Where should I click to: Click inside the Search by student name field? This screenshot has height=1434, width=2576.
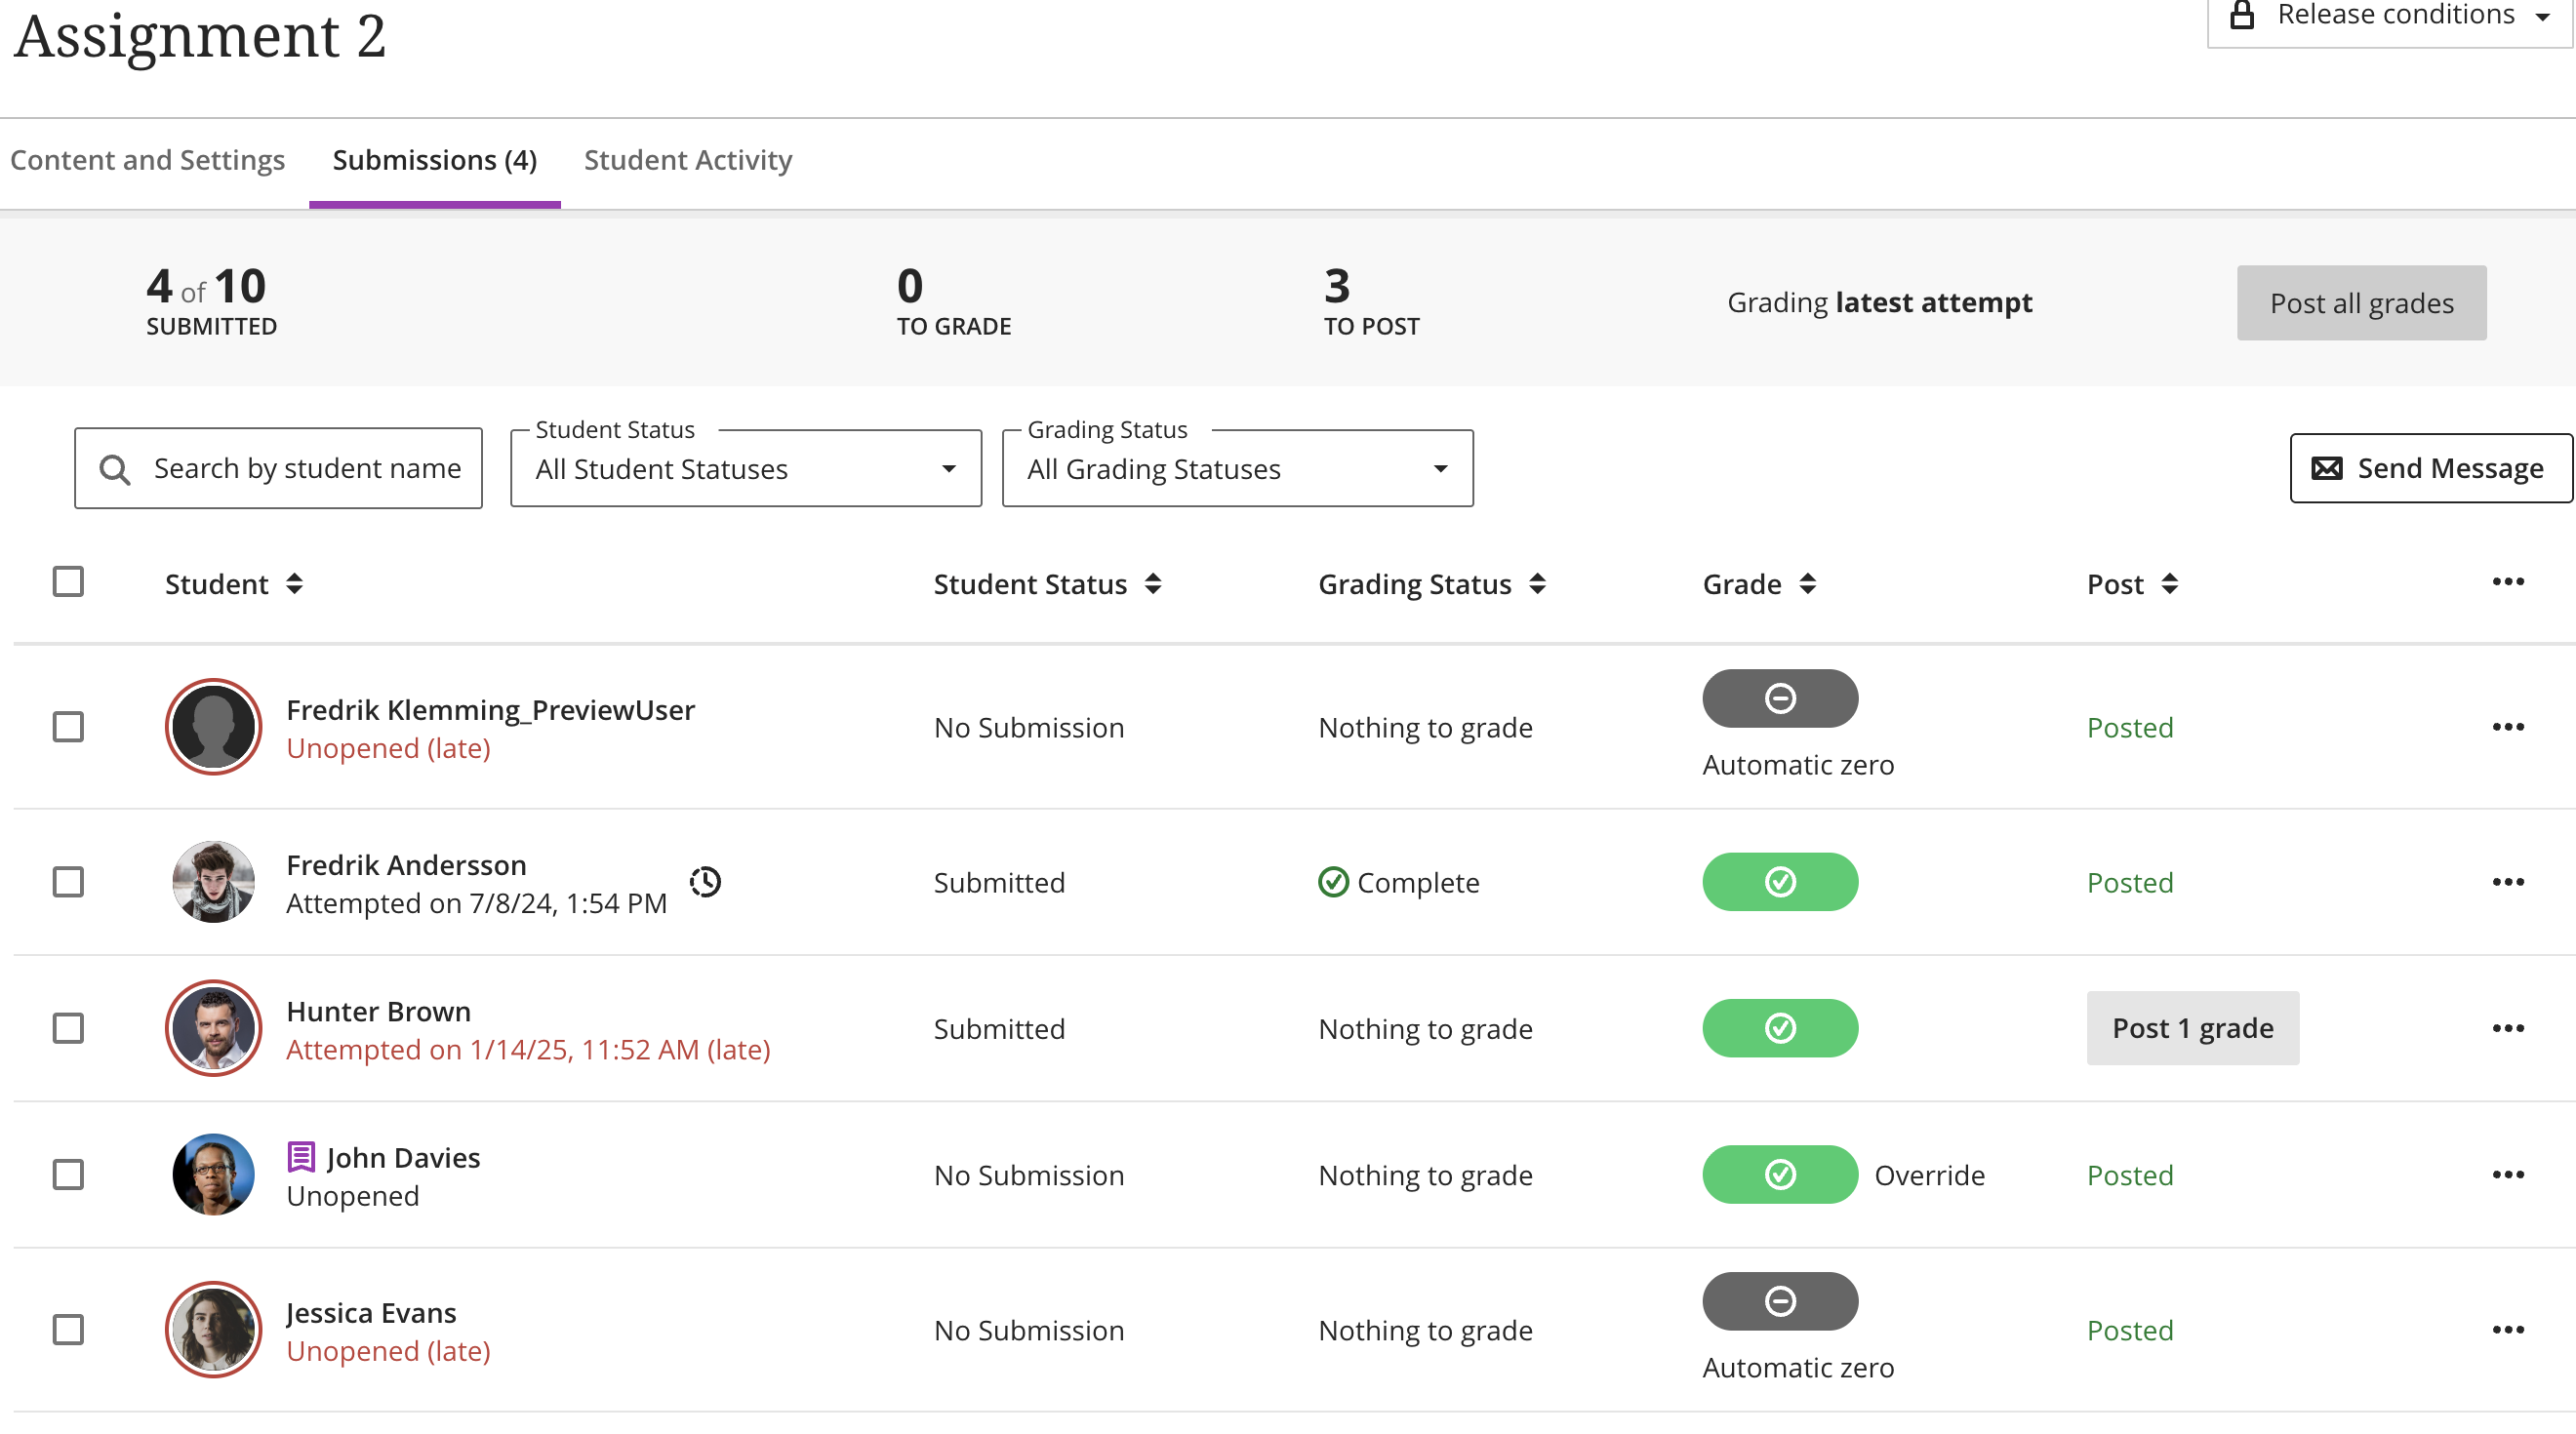[x=300, y=467]
